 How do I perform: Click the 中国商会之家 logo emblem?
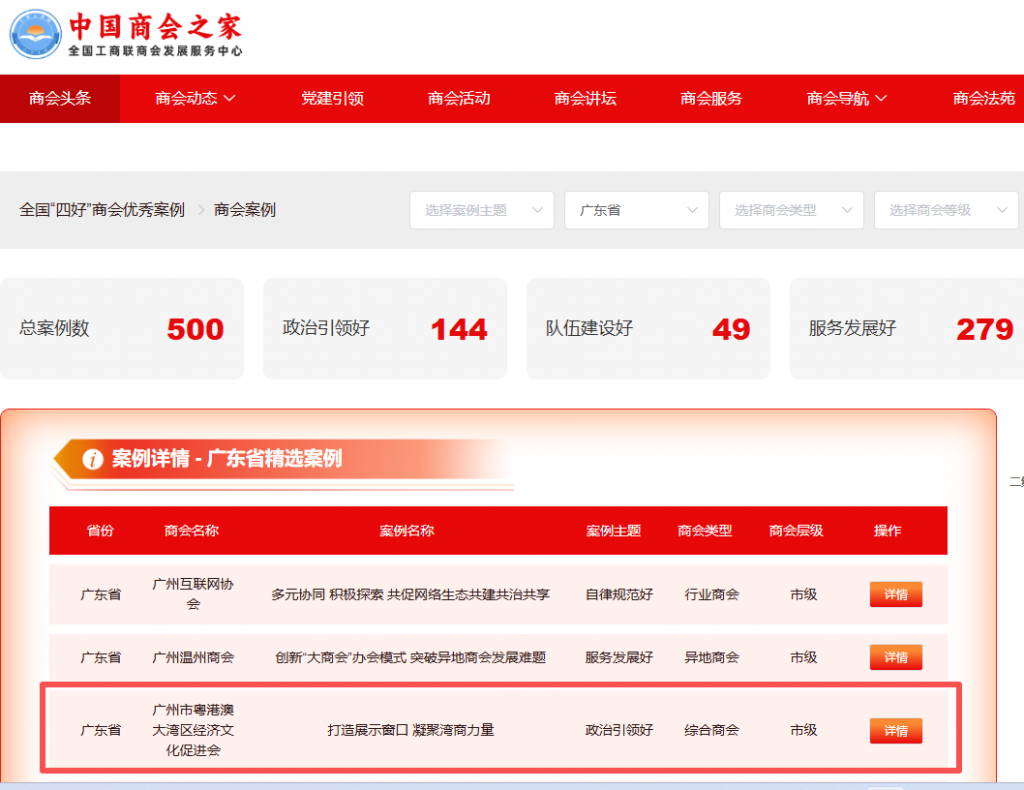tap(35, 35)
